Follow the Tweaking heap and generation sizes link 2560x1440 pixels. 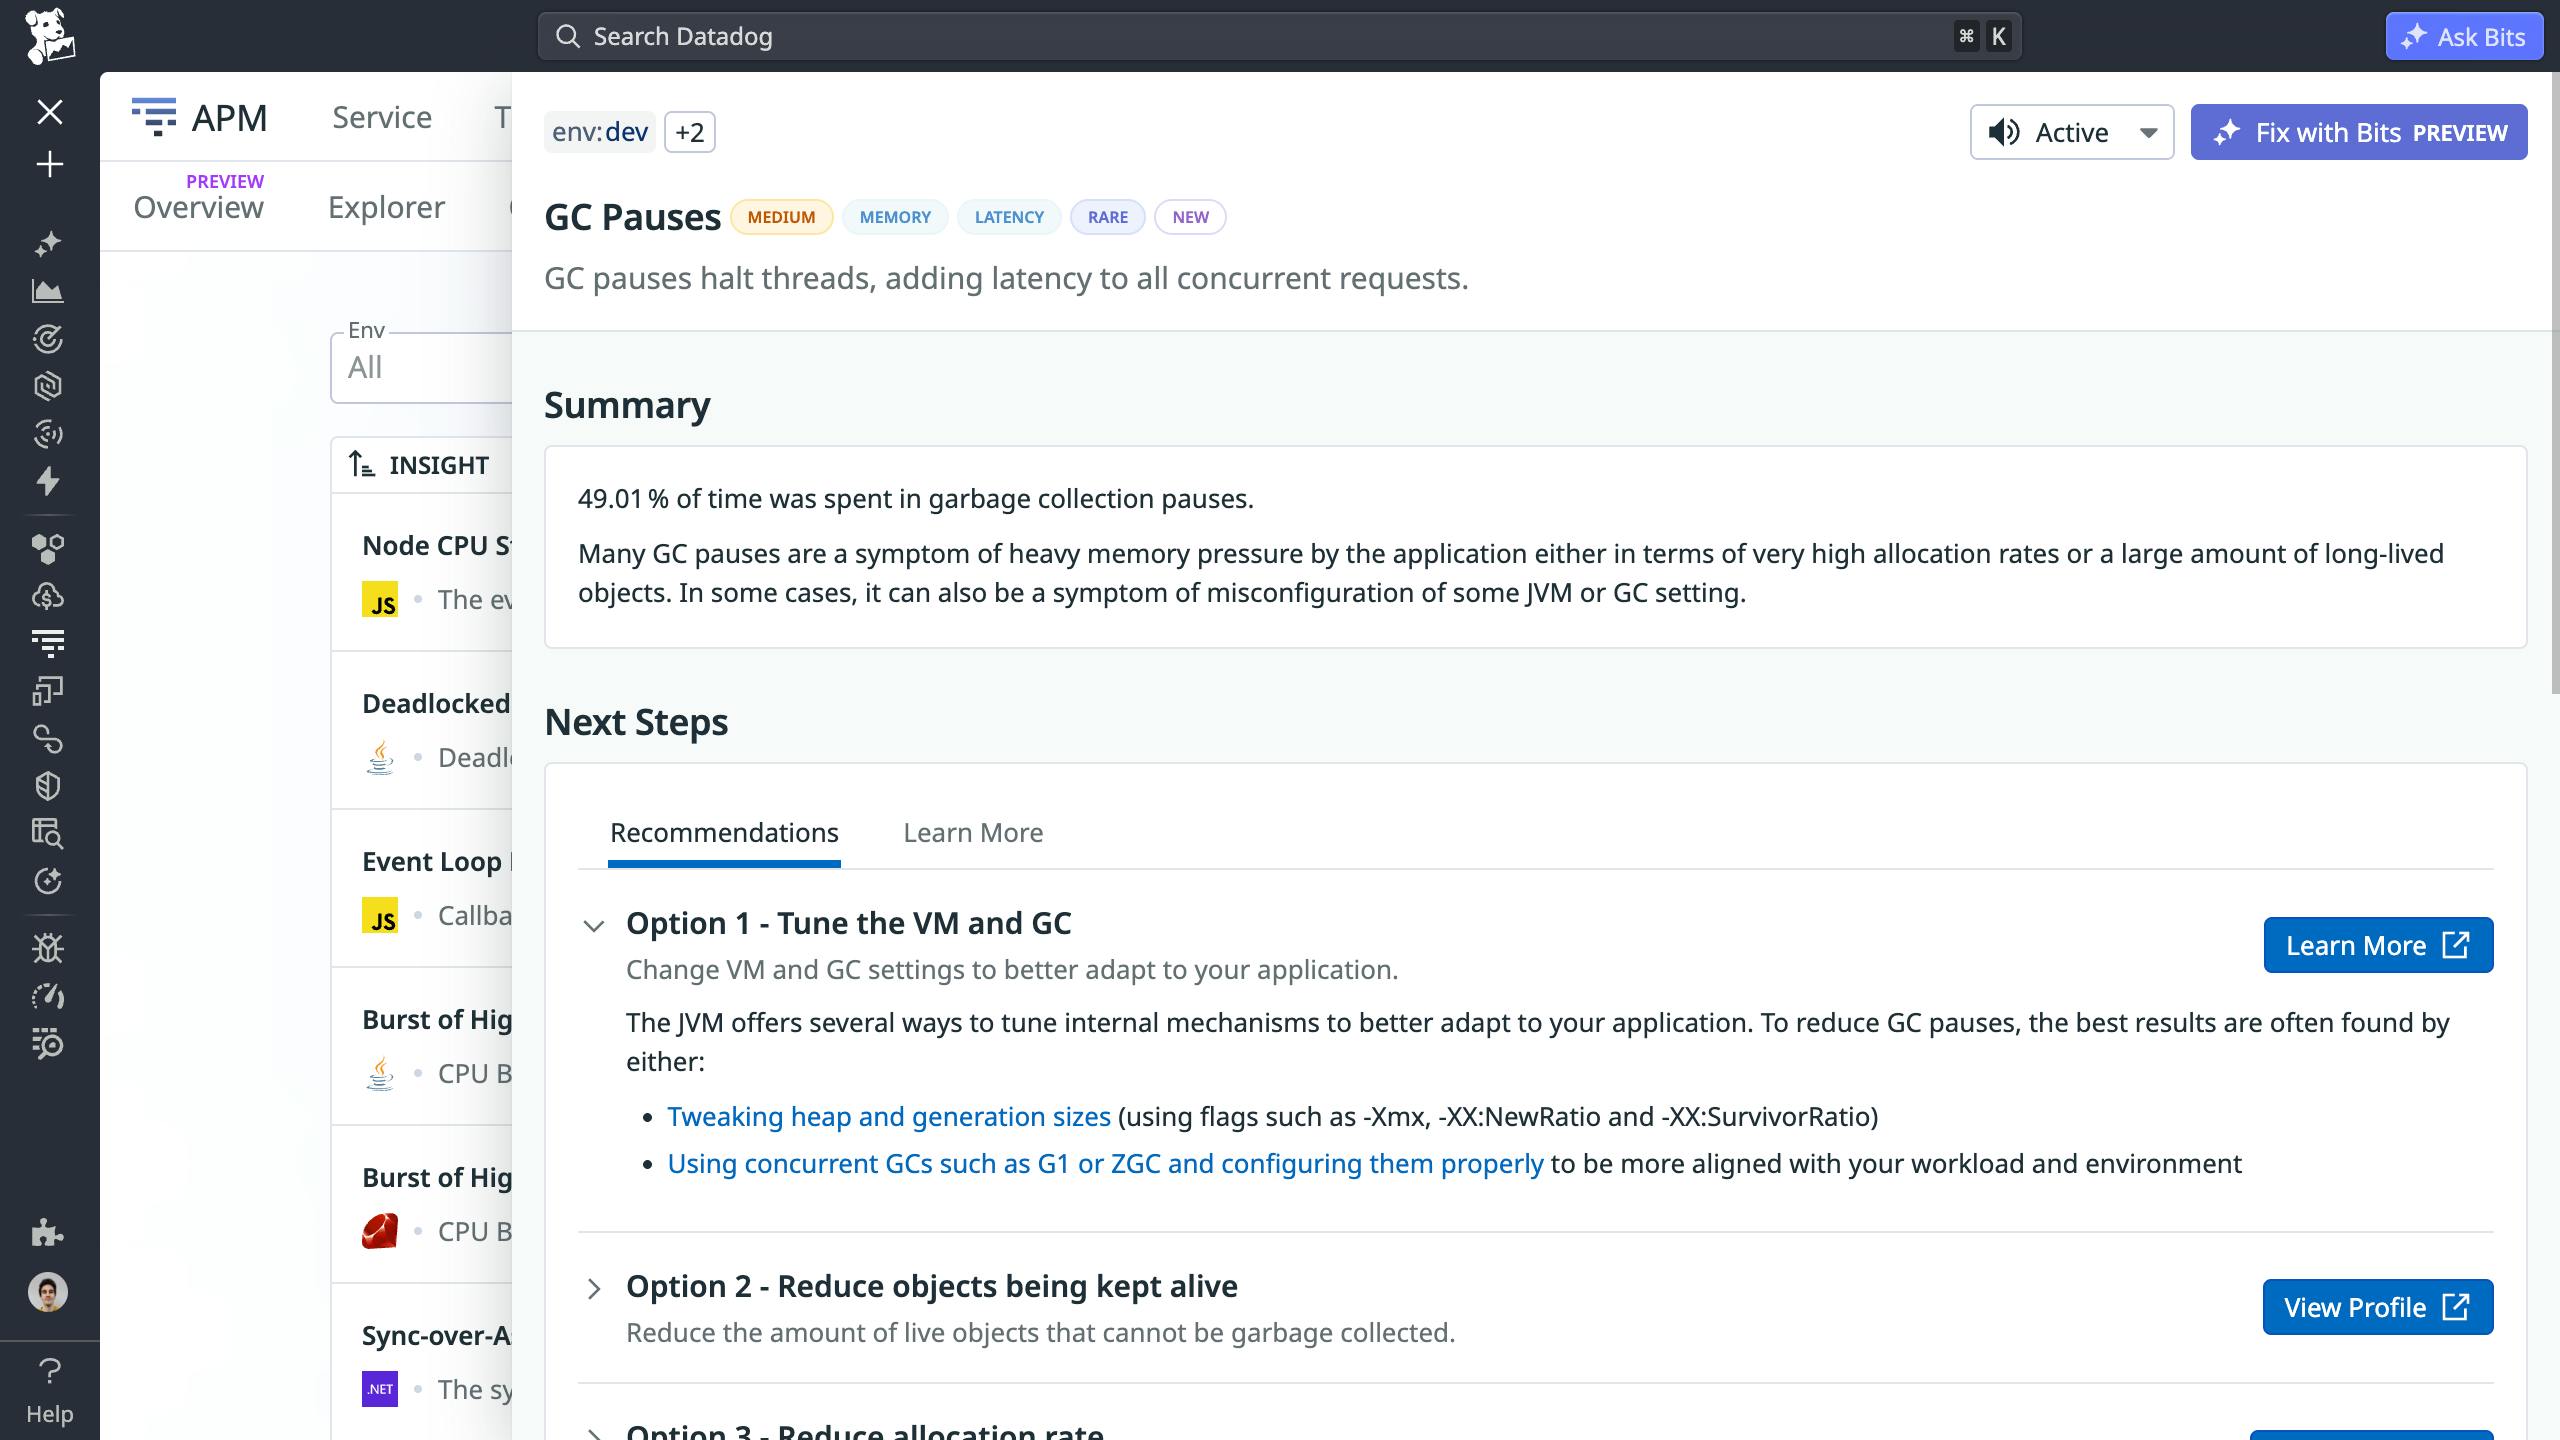888,1116
